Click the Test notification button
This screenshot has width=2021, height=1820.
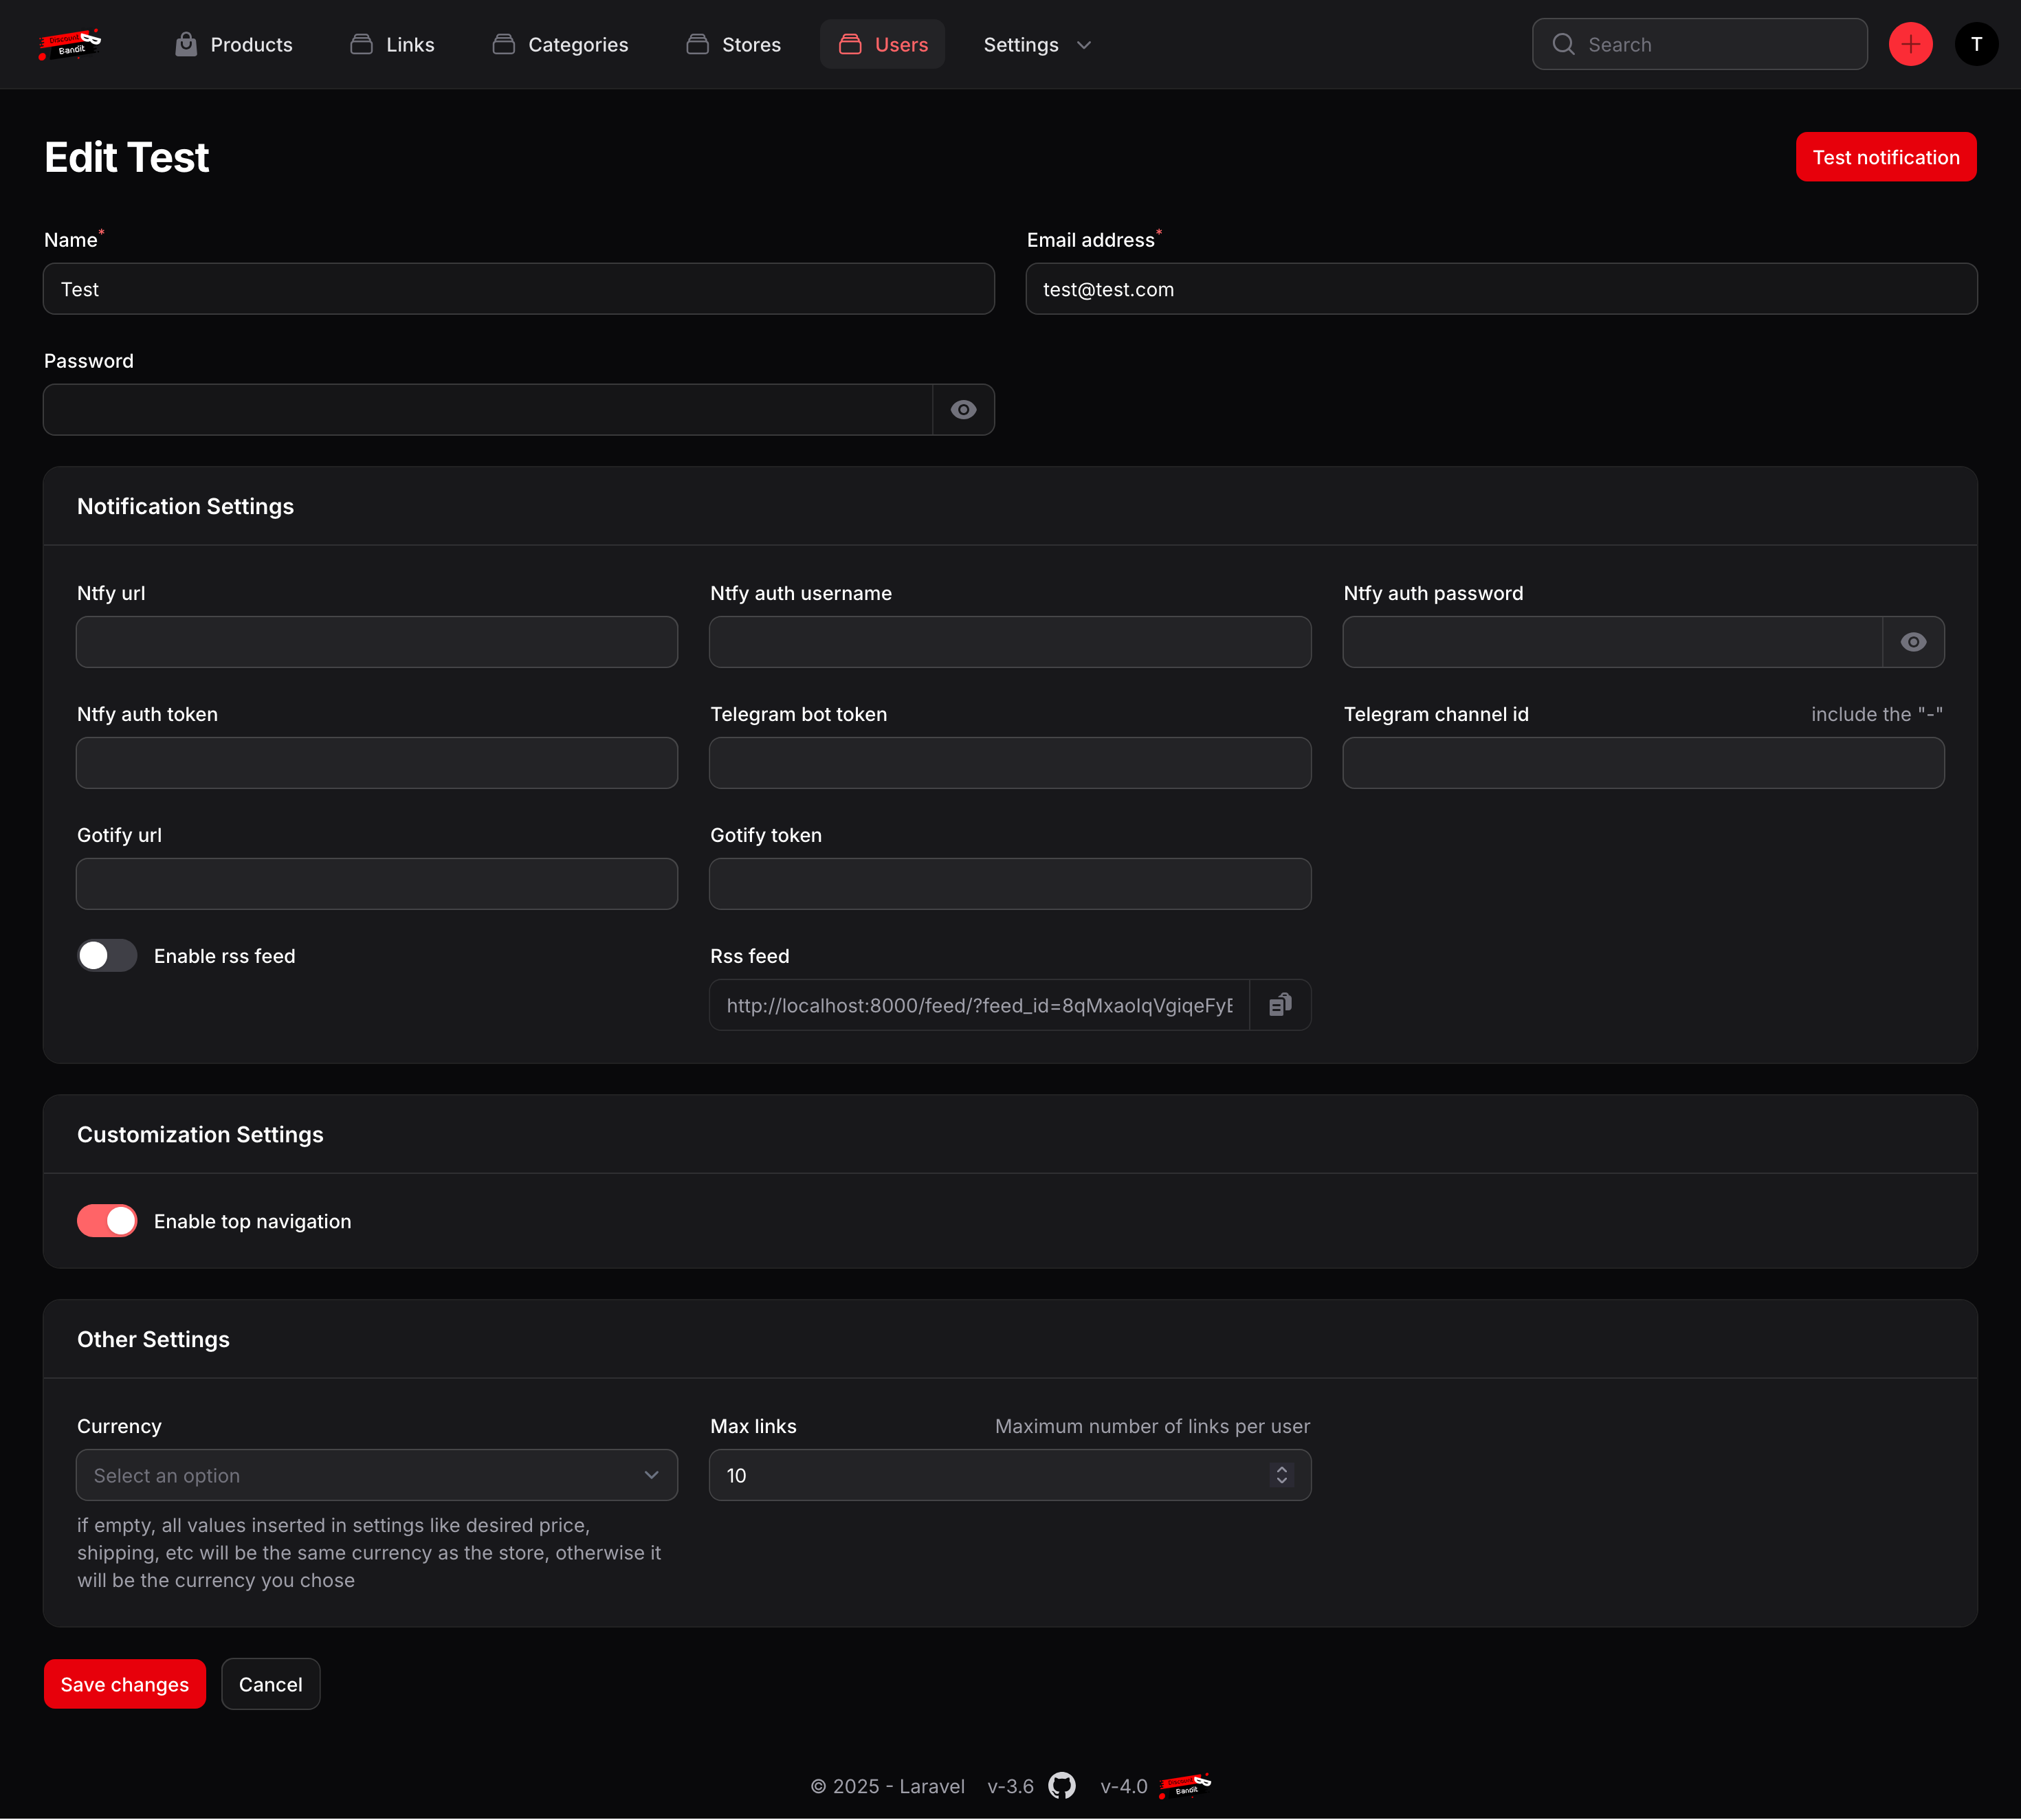(x=1885, y=157)
